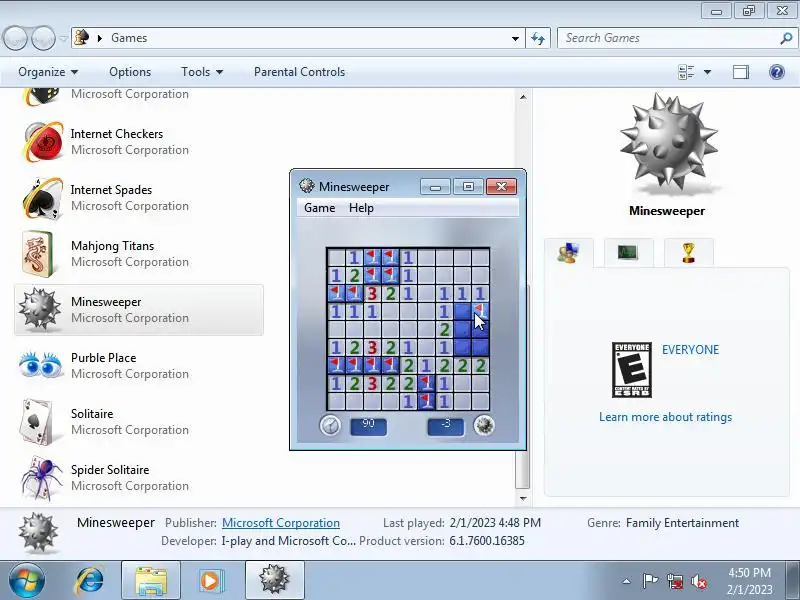Open the Microsoft Corporation publisher link

click(x=281, y=523)
